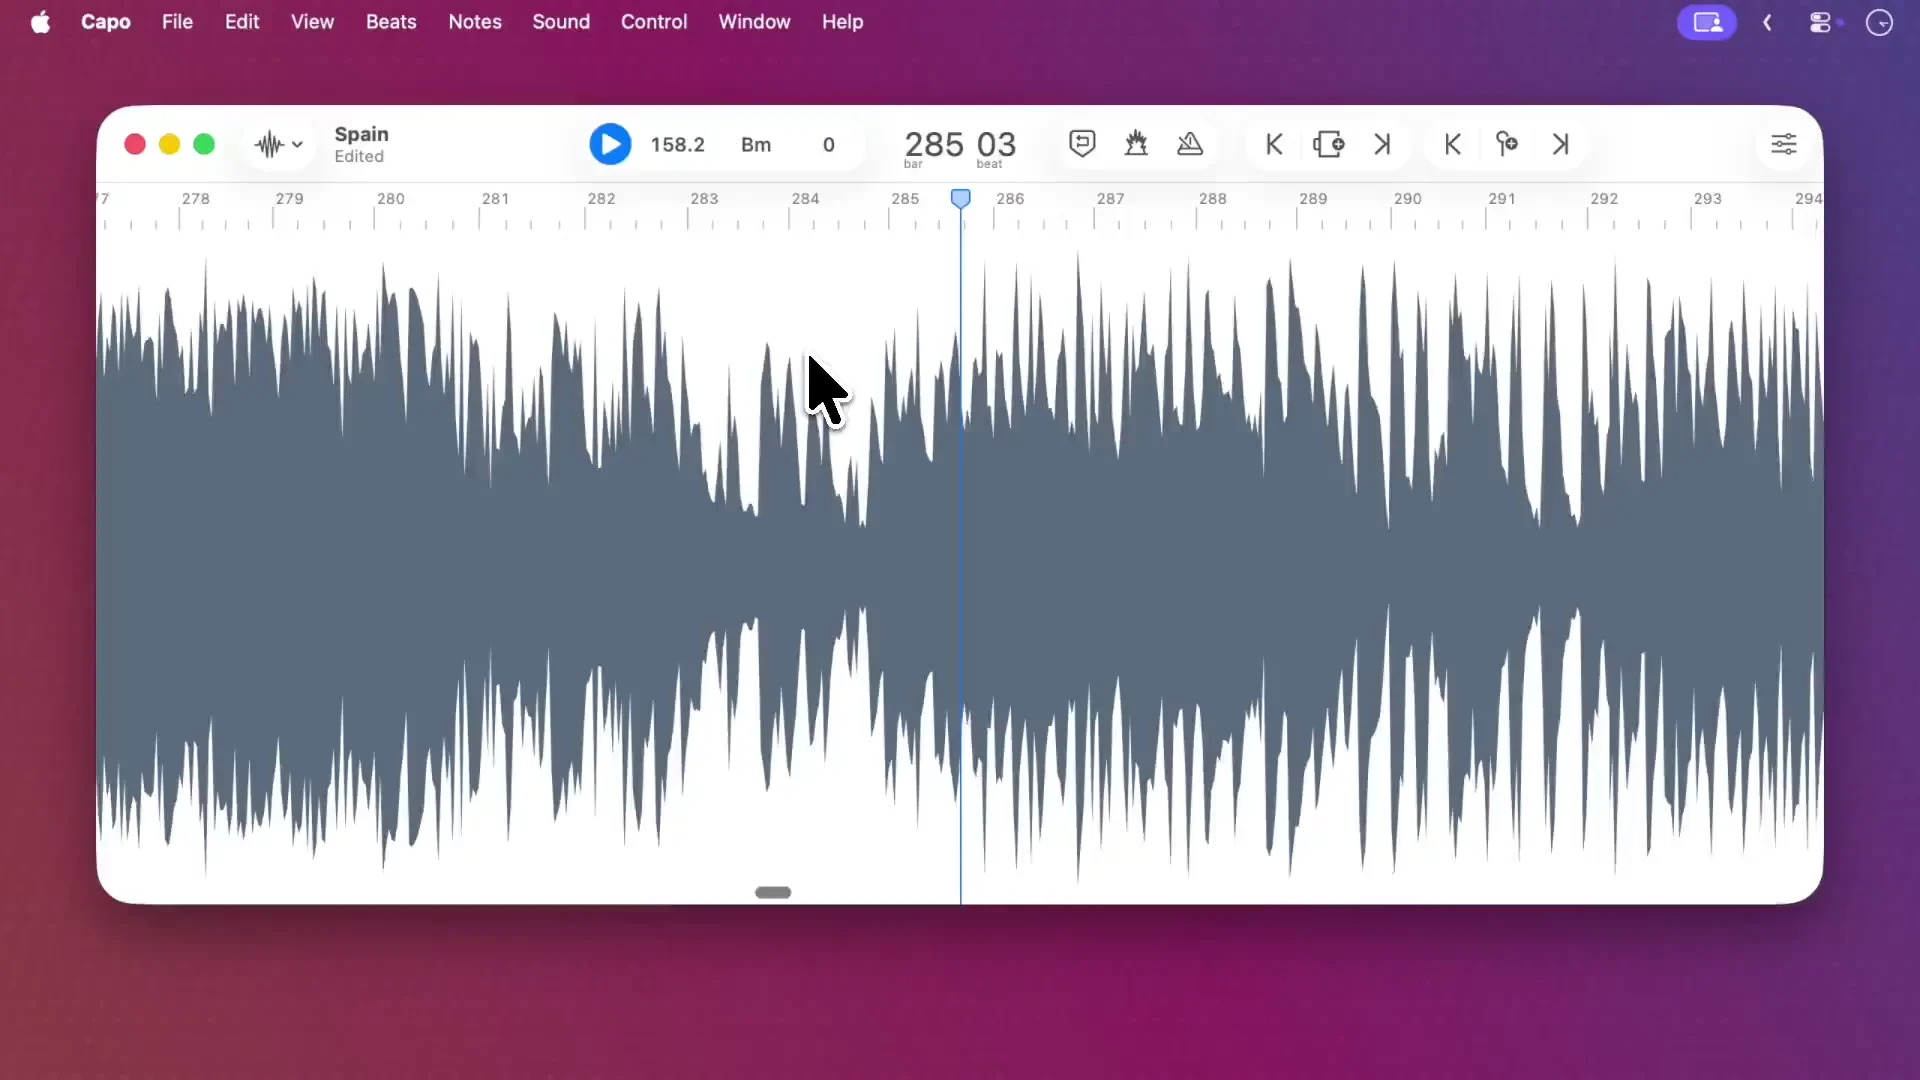Click the clock icon in menu bar
The width and height of the screenshot is (1920, 1080).
point(1880,22)
